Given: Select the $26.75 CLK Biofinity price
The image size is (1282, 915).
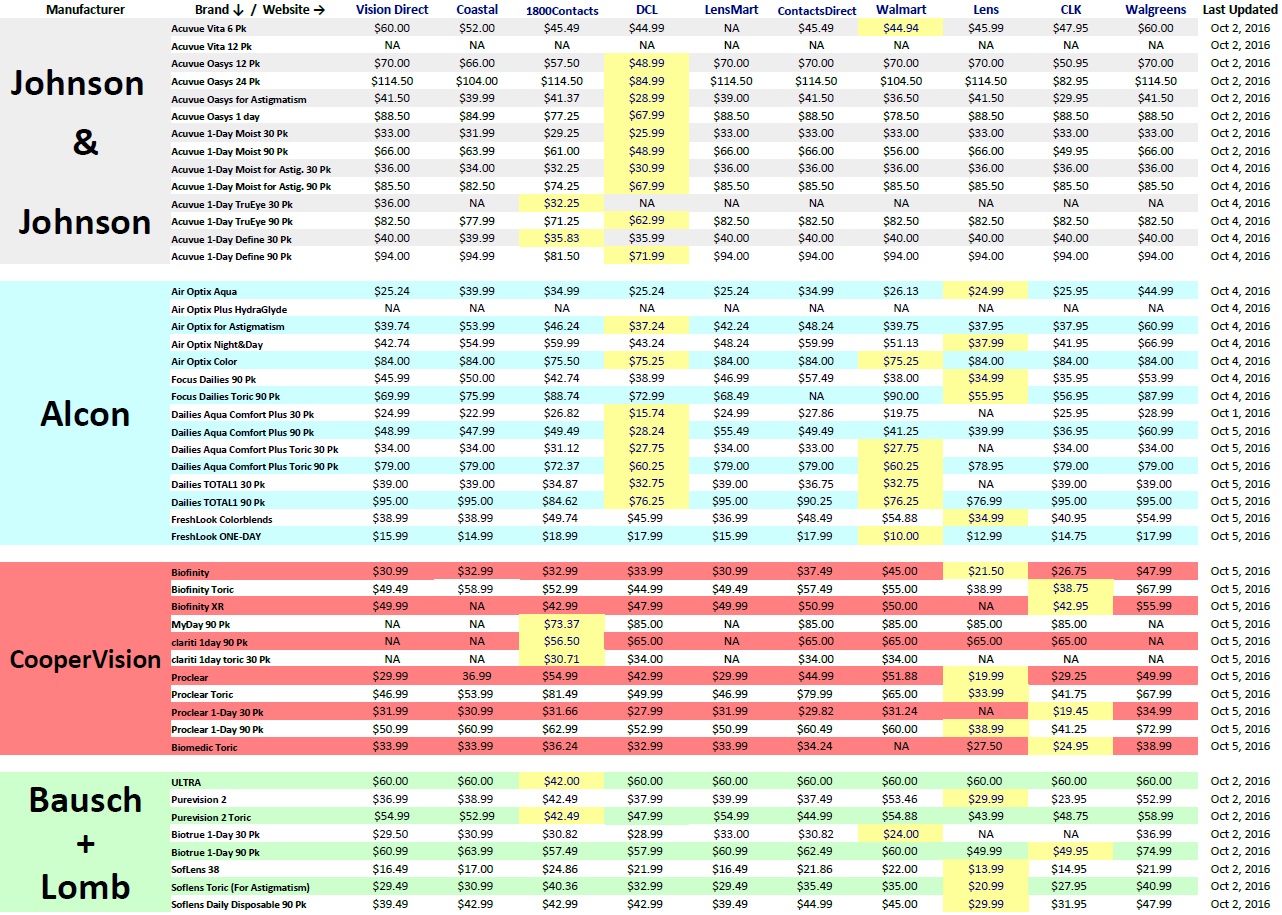Looking at the screenshot, I should tap(1070, 572).
